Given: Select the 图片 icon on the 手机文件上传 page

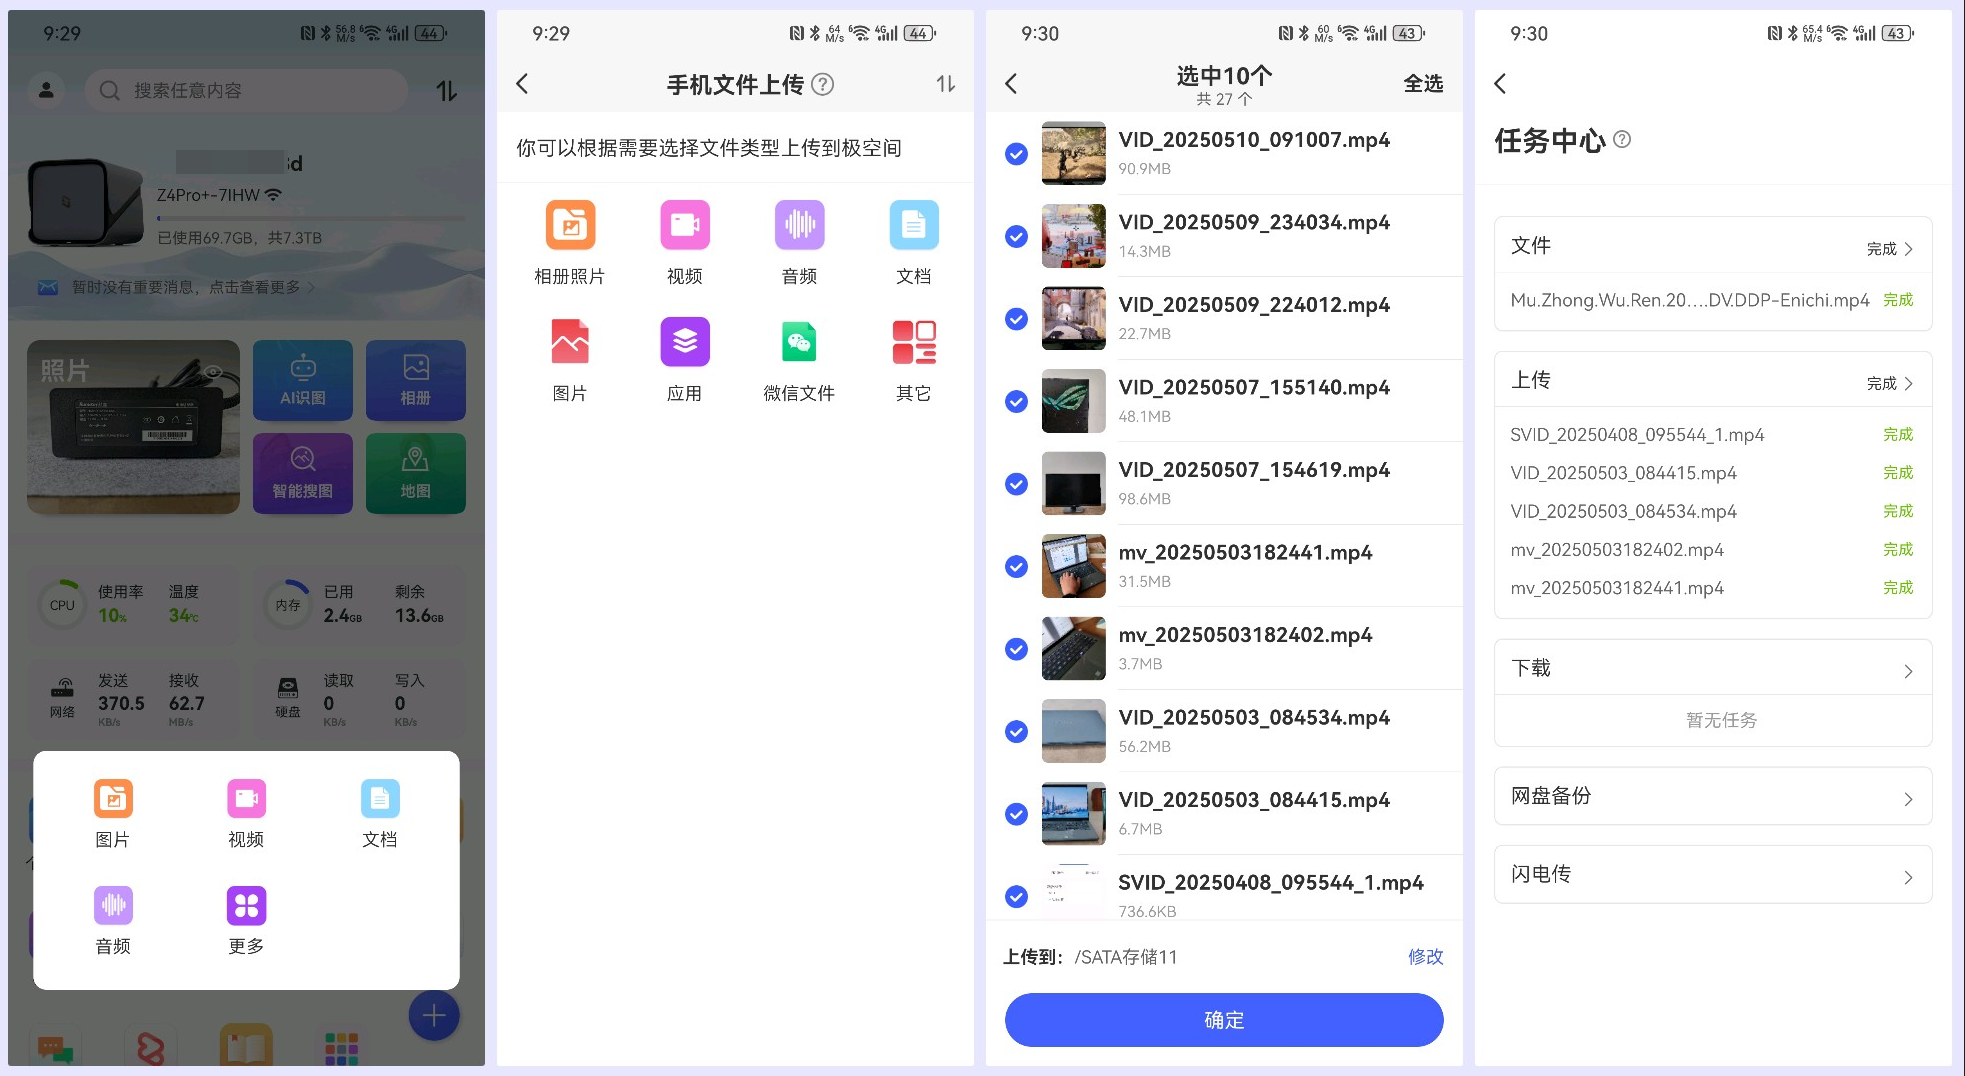Looking at the screenshot, I should (570, 342).
